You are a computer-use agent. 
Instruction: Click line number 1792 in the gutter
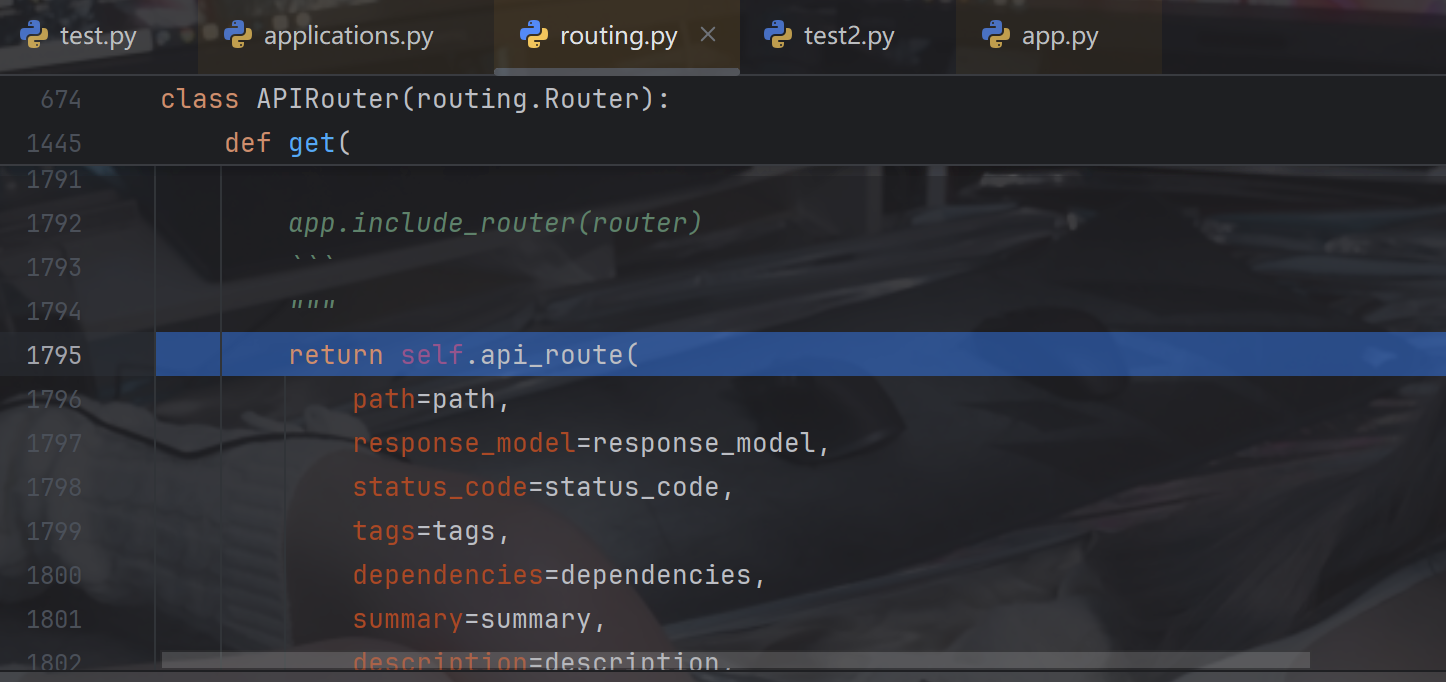click(x=54, y=223)
